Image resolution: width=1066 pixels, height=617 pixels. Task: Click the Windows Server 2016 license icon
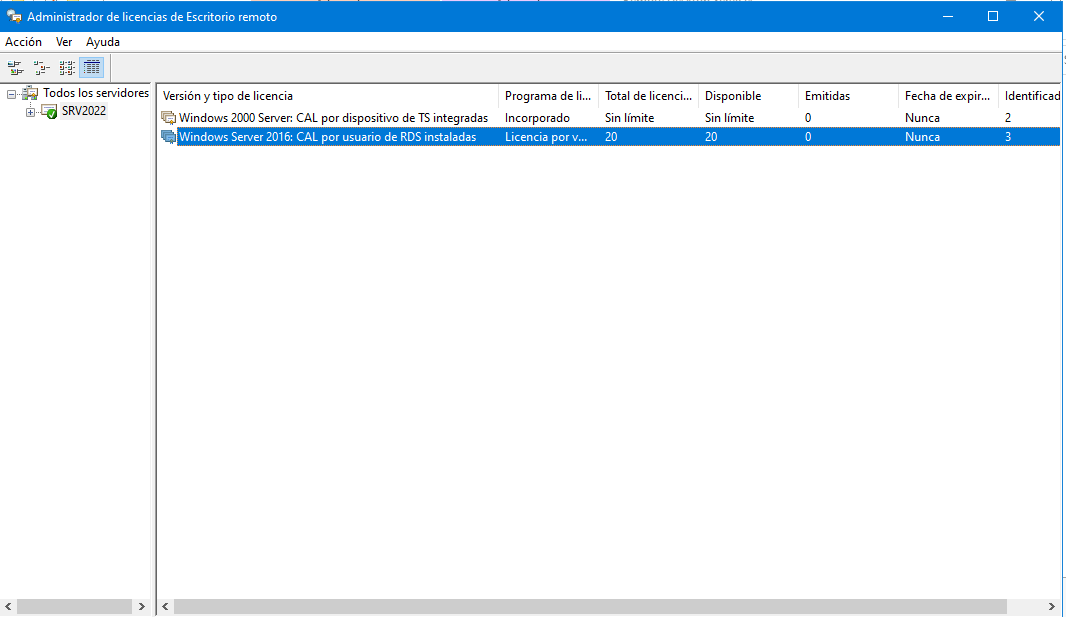168,137
